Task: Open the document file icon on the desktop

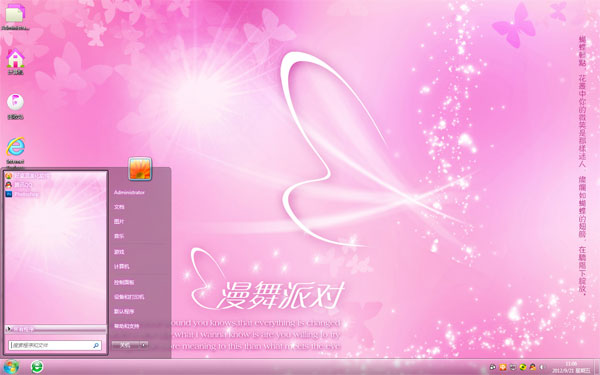Action: tap(15, 14)
